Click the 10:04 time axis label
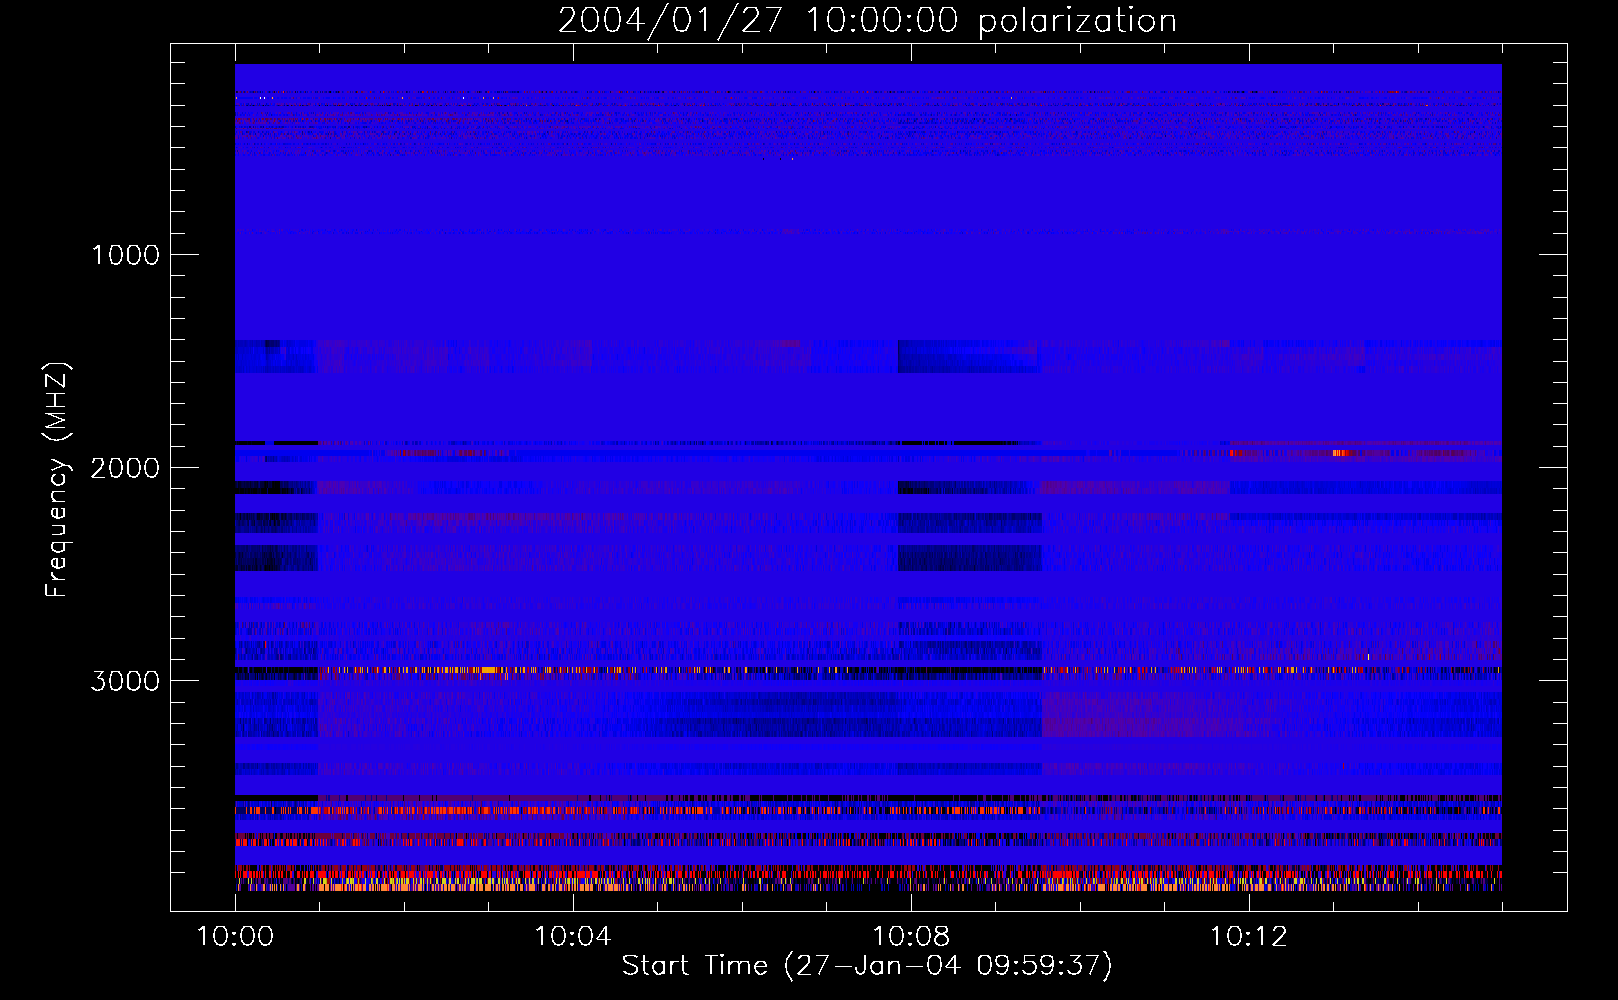Screen dimensions: 1618x1000 (573, 937)
